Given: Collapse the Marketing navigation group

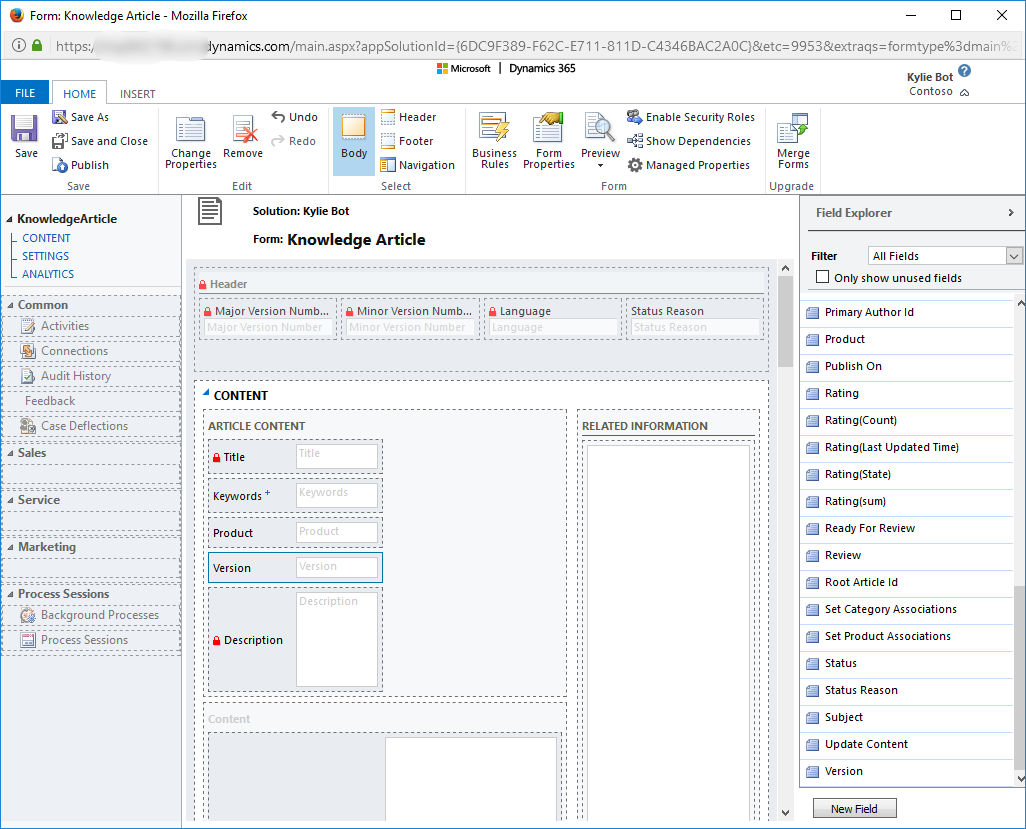Looking at the screenshot, I should click(10, 547).
